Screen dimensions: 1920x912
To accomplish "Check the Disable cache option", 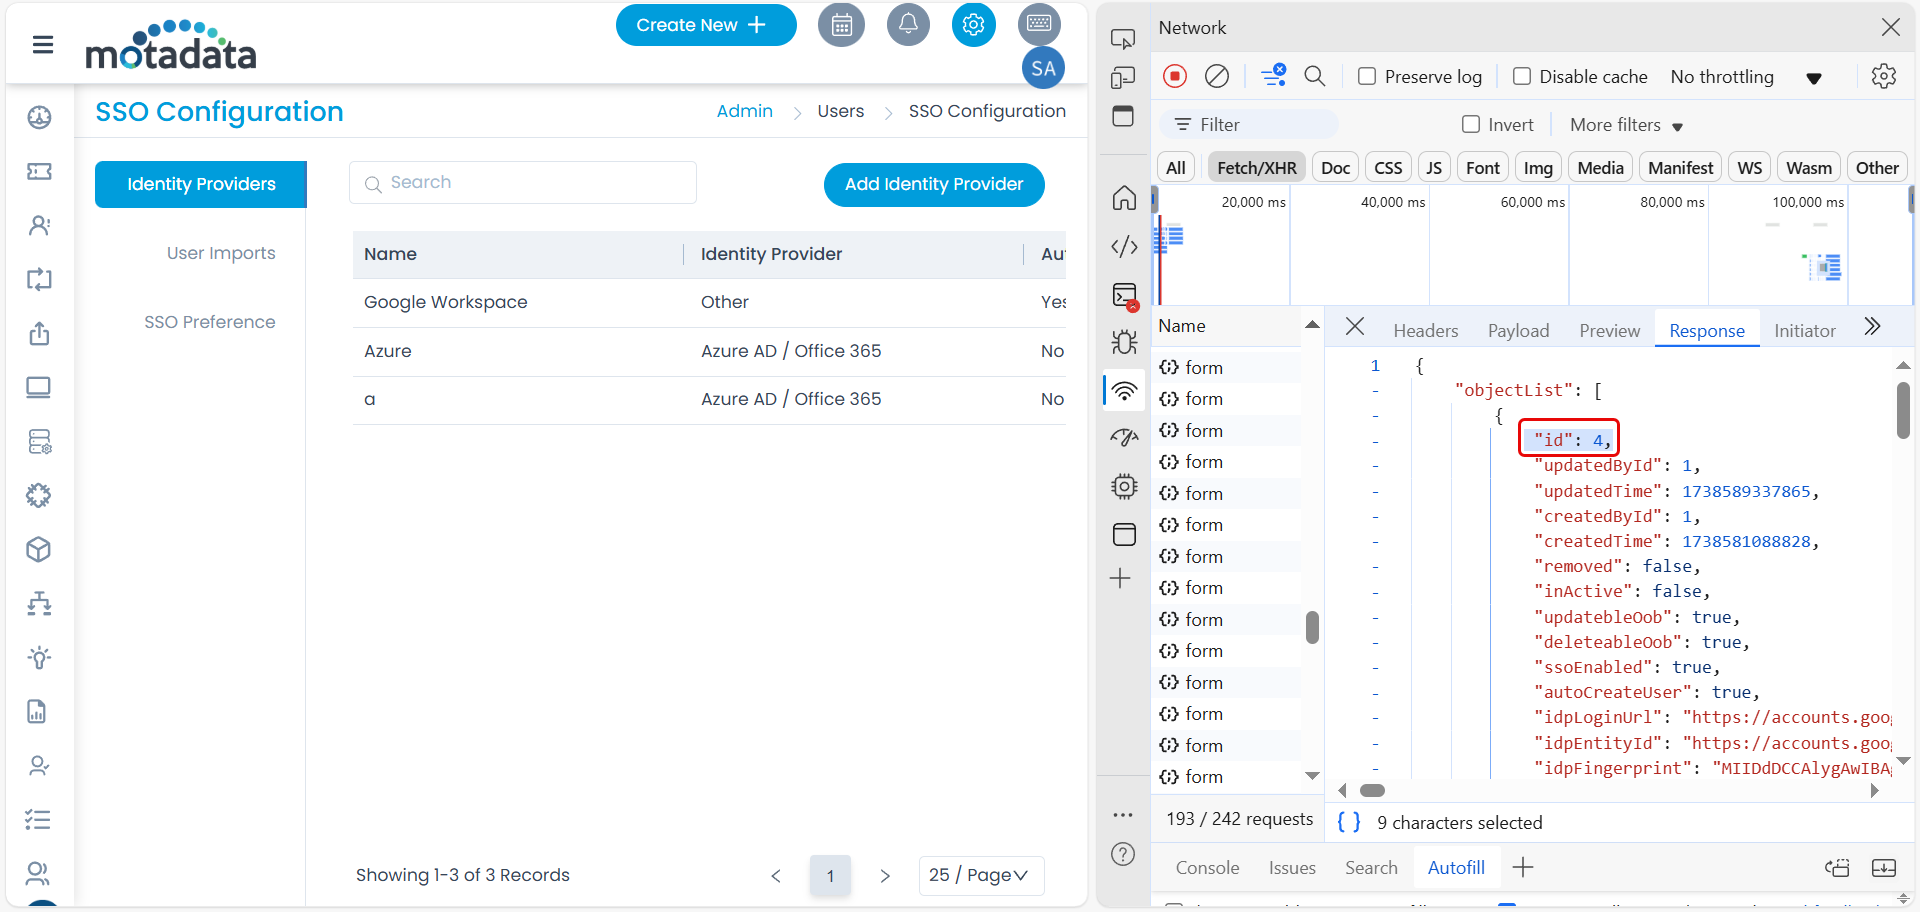I will point(1522,77).
